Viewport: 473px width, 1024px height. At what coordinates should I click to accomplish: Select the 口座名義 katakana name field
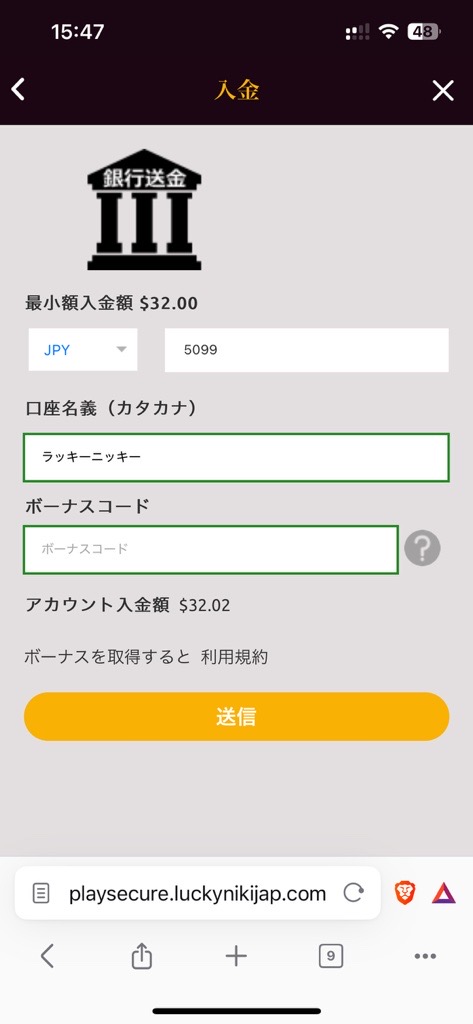click(x=236, y=457)
